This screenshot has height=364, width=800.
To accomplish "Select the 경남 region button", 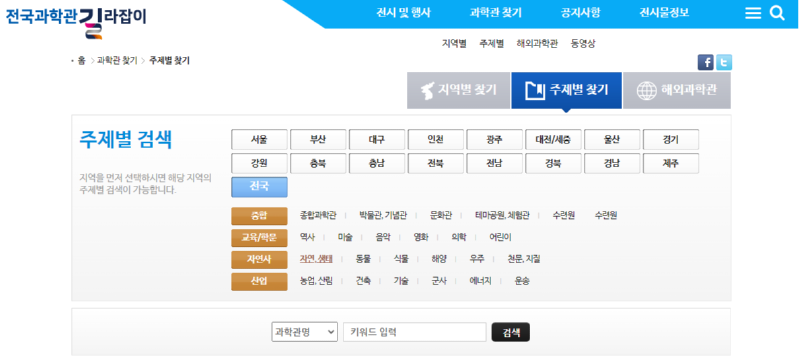I will (x=612, y=163).
